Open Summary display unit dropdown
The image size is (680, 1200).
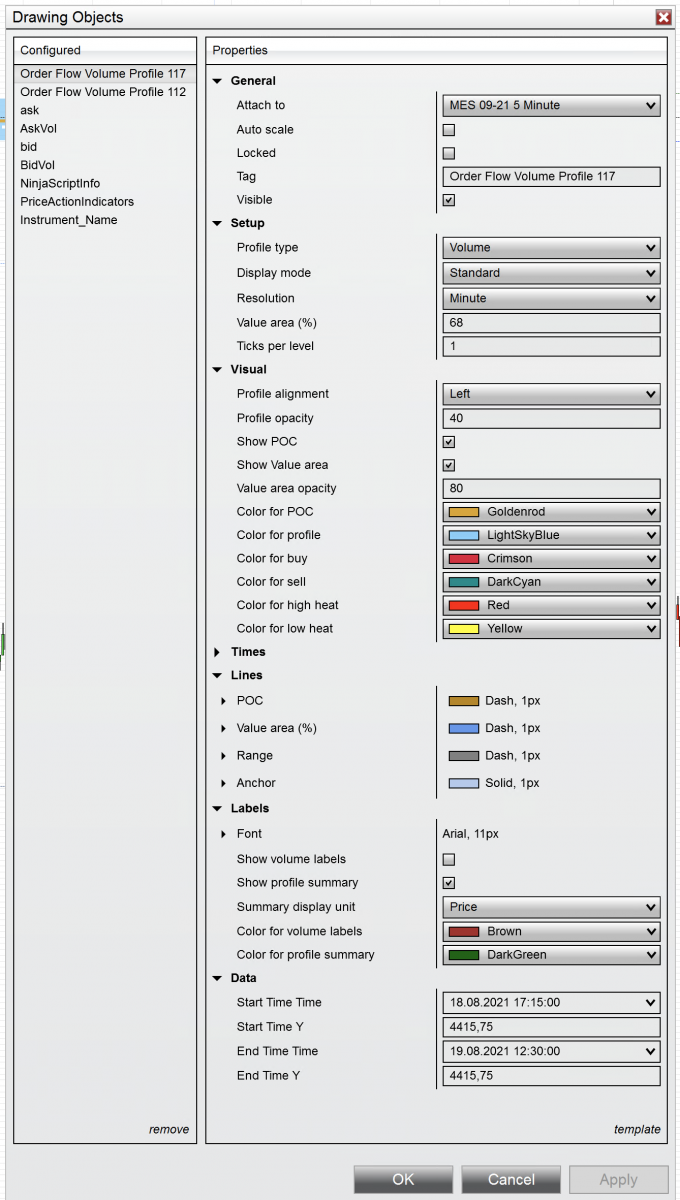[x=551, y=907]
